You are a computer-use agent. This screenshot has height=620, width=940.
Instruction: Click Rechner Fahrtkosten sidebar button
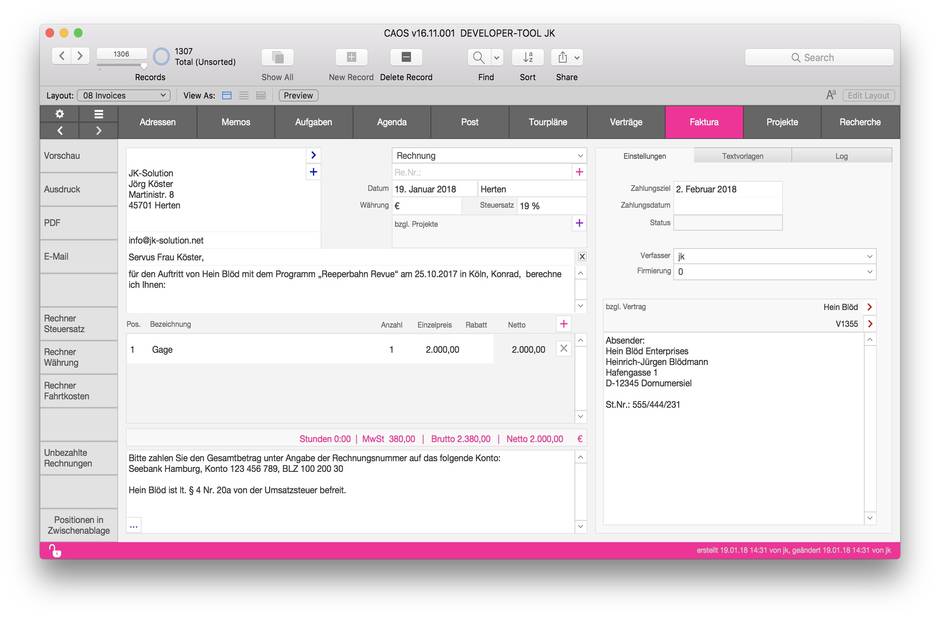[x=79, y=391]
